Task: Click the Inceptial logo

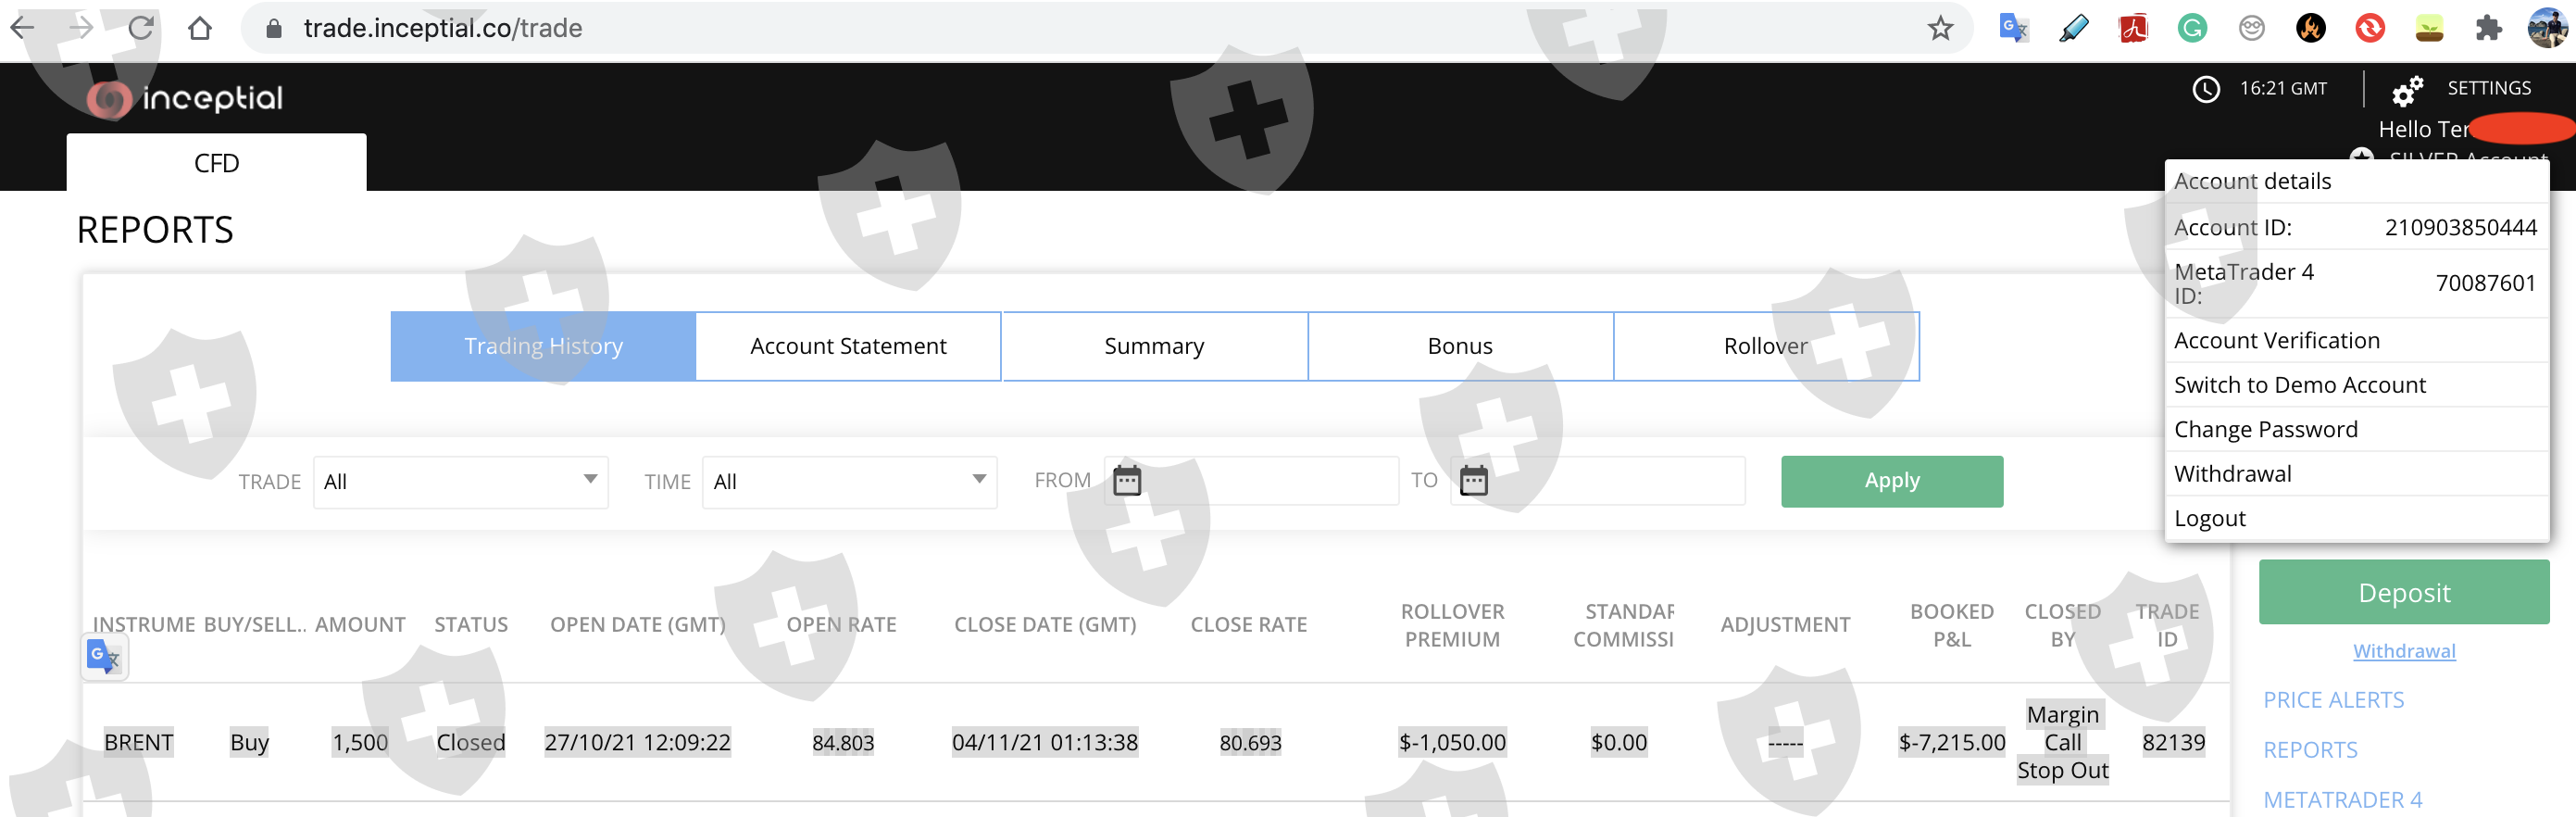Action: tap(185, 98)
